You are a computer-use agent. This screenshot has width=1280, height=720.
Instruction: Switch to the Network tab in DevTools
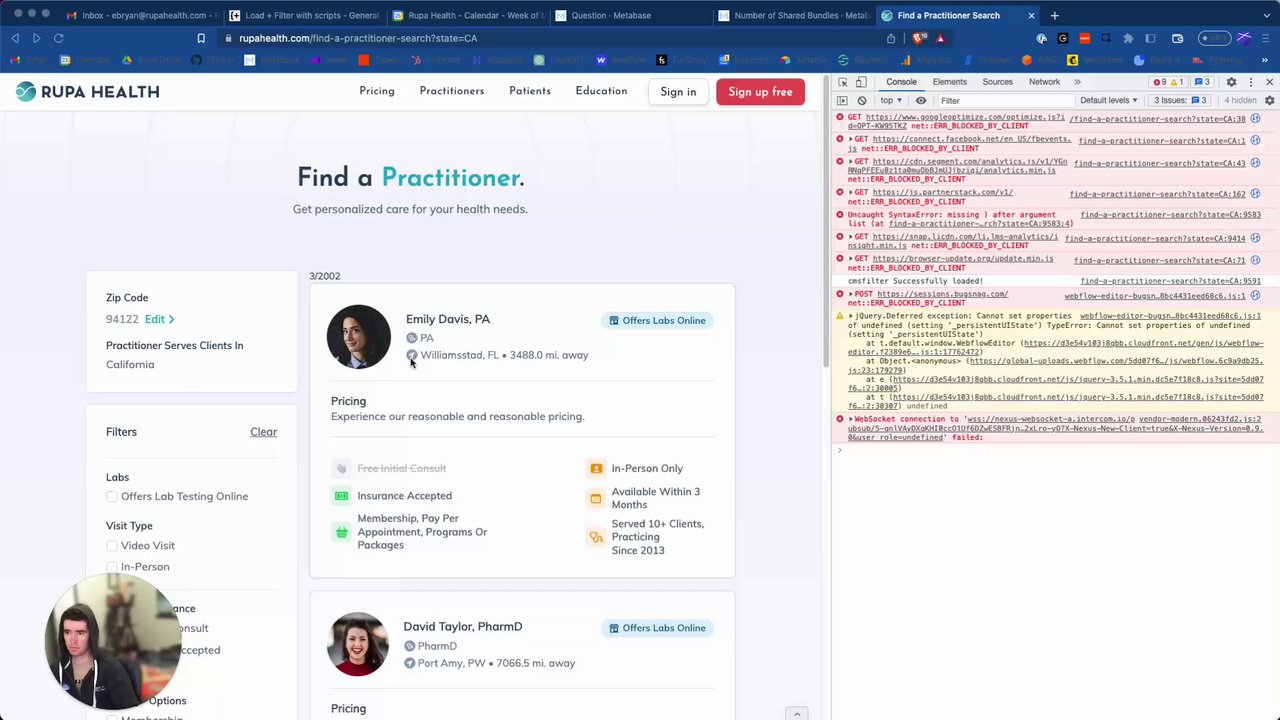click(x=1044, y=82)
